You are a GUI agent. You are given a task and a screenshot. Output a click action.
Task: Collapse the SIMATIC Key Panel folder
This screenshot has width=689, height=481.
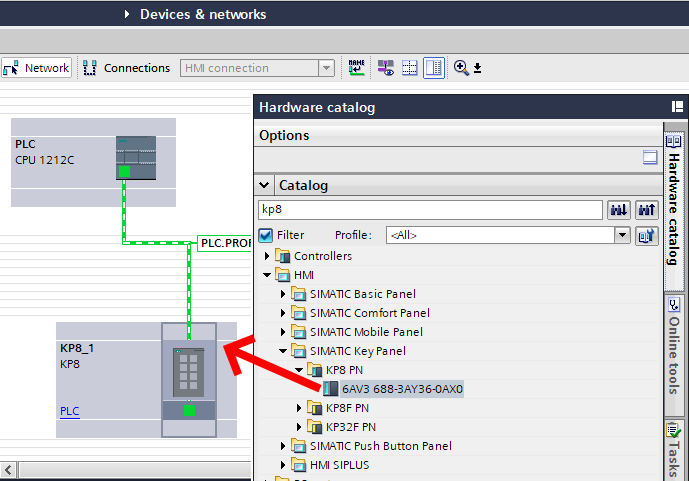[283, 351]
